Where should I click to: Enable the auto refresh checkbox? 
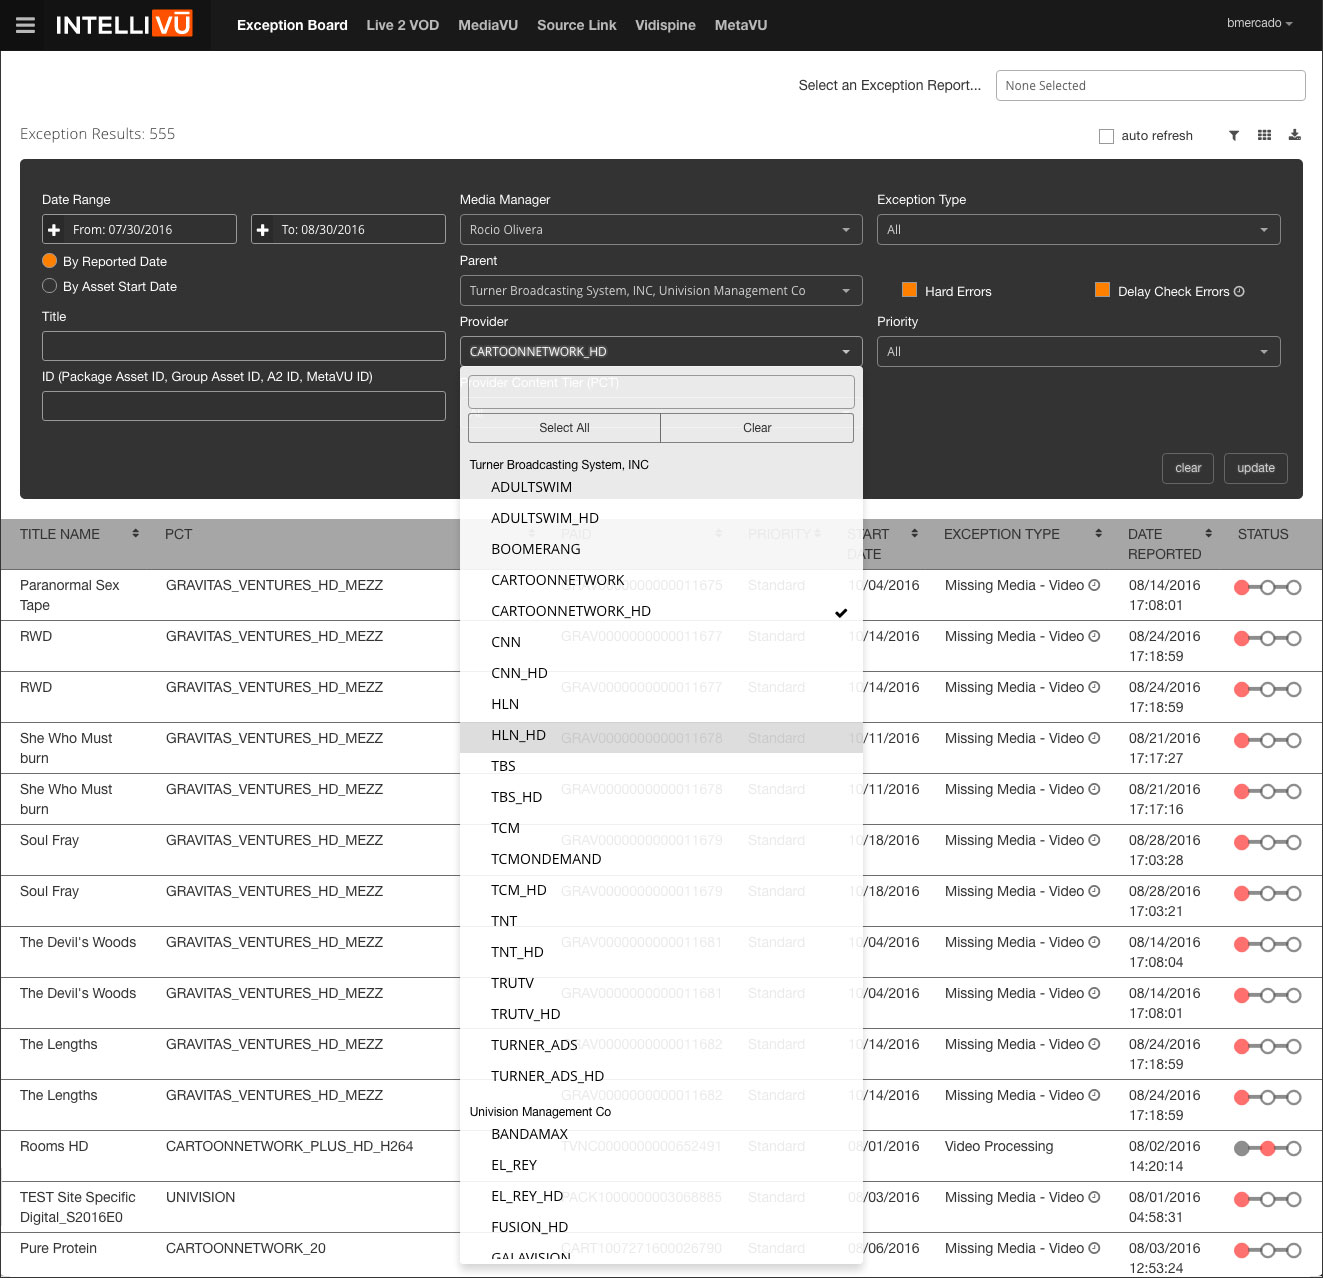pos(1106,136)
